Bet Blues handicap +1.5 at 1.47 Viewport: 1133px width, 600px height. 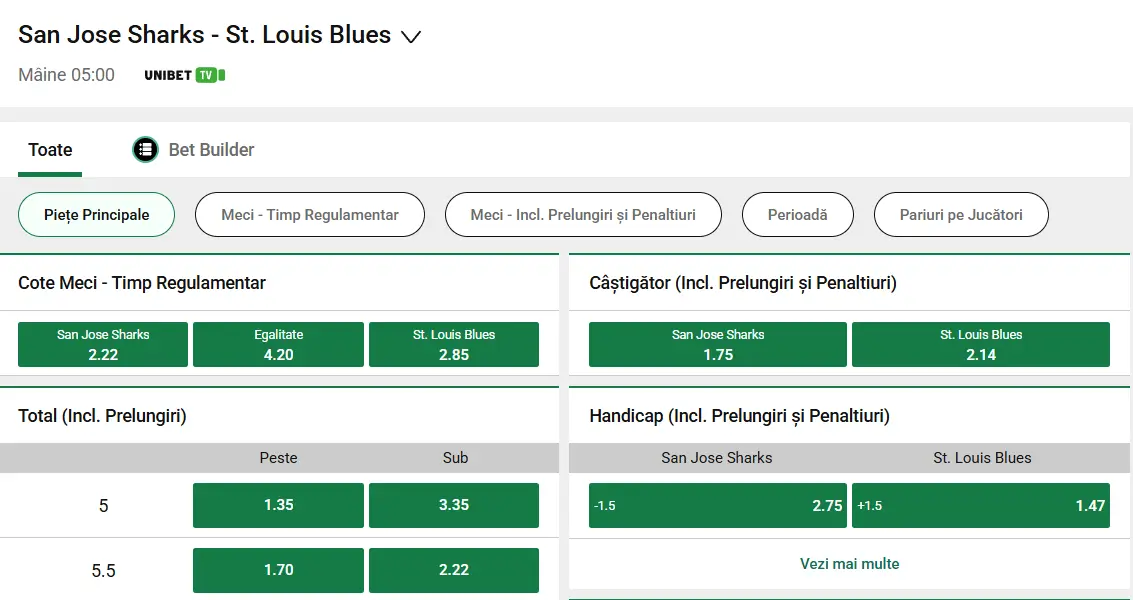(981, 505)
